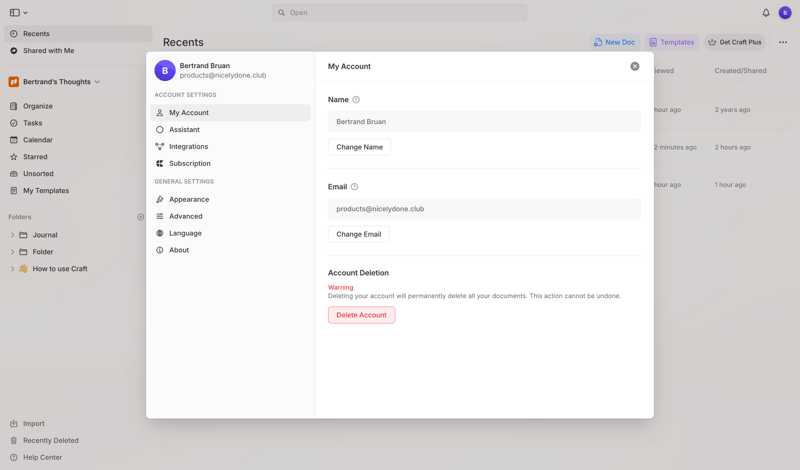The width and height of the screenshot is (800, 470).
Task: Click the Name help icon
Action: coord(356,100)
